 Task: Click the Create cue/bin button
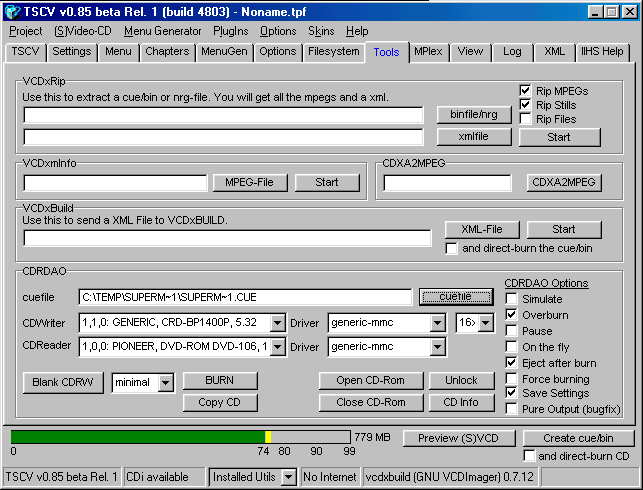tap(578, 438)
